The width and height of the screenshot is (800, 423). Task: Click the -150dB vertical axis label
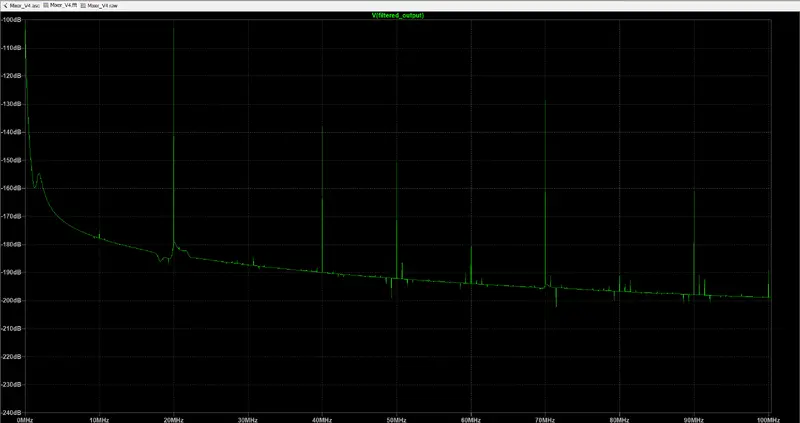11,160
